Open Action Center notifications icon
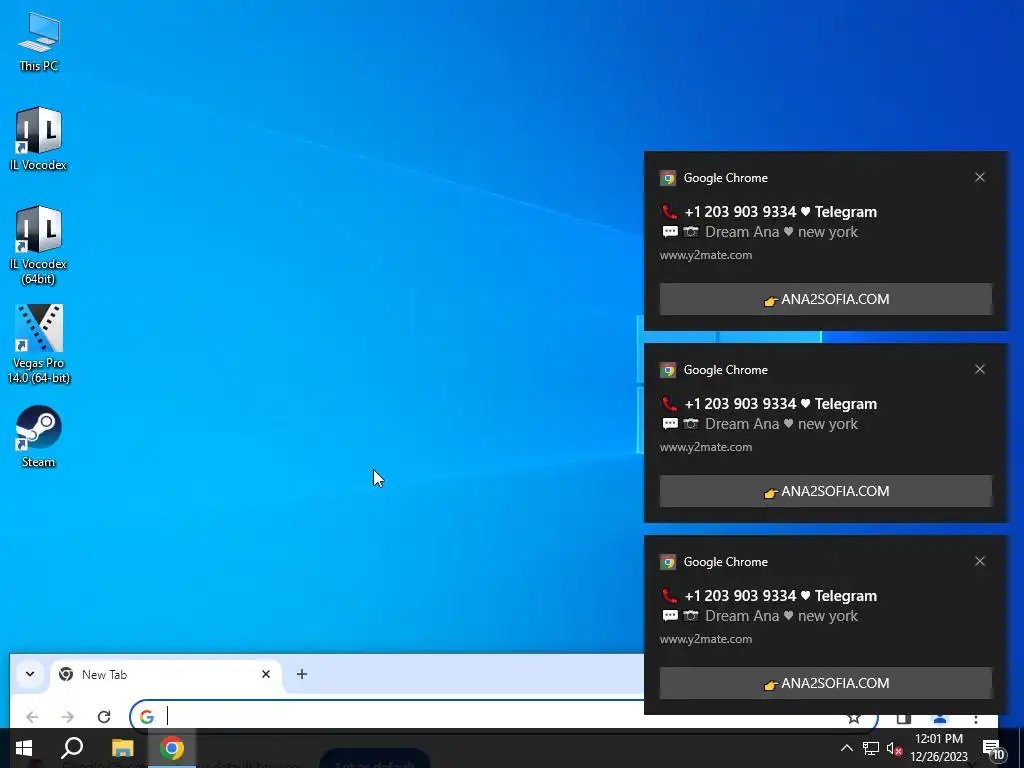Screen dimensions: 1024x768 tap(993, 749)
